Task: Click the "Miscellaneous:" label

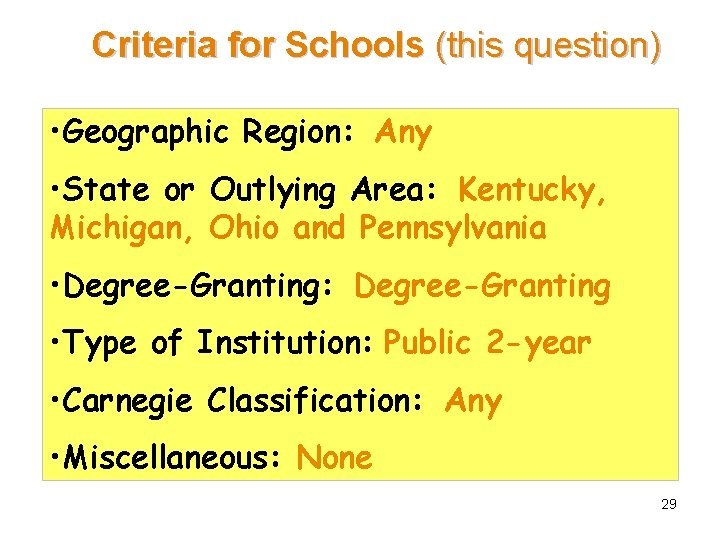Action: pyautogui.click(x=174, y=458)
